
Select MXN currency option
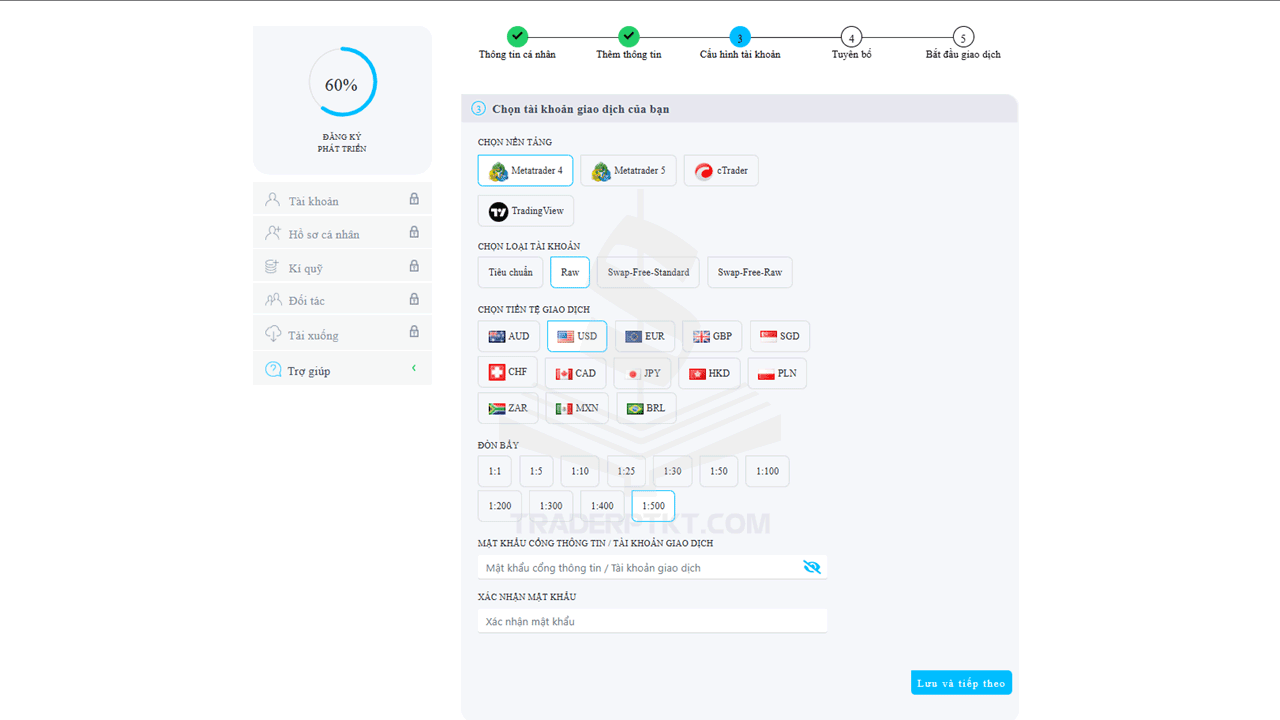577,408
